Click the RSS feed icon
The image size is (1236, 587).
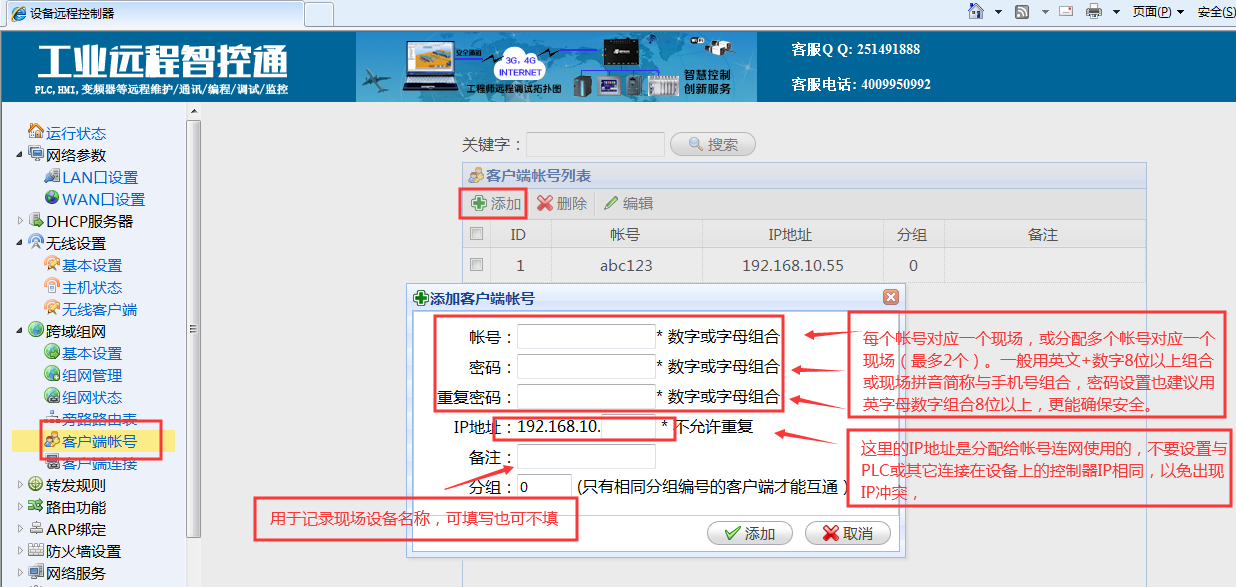pos(1022,11)
